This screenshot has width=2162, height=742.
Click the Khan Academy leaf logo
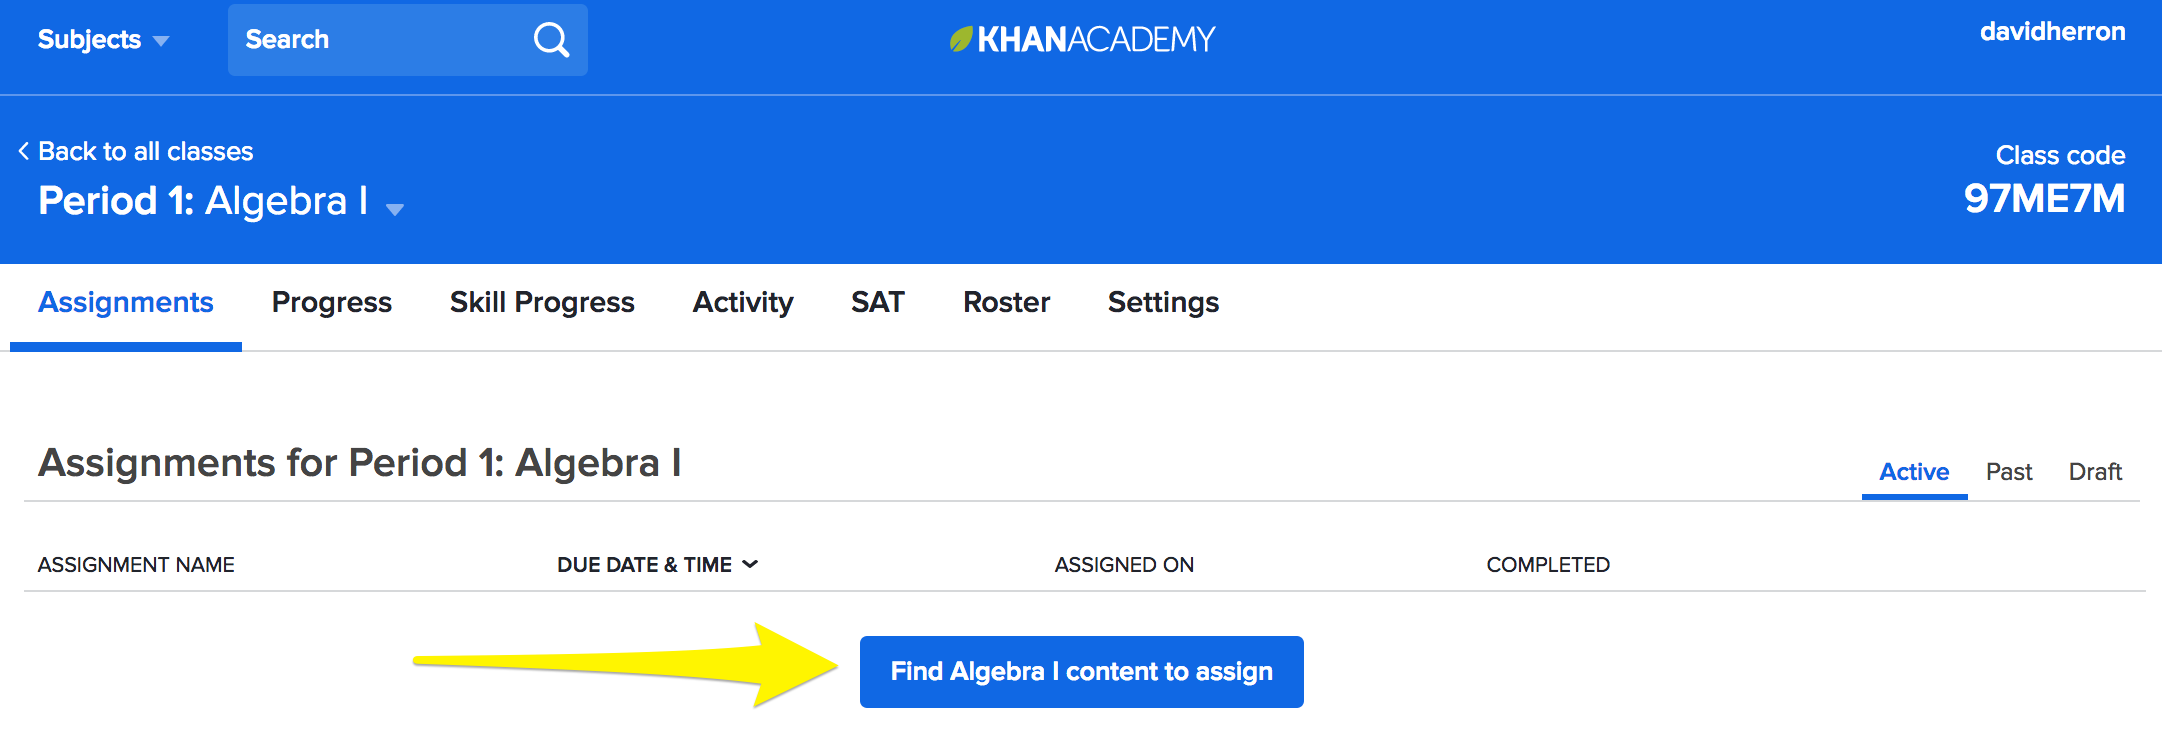(x=961, y=39)
